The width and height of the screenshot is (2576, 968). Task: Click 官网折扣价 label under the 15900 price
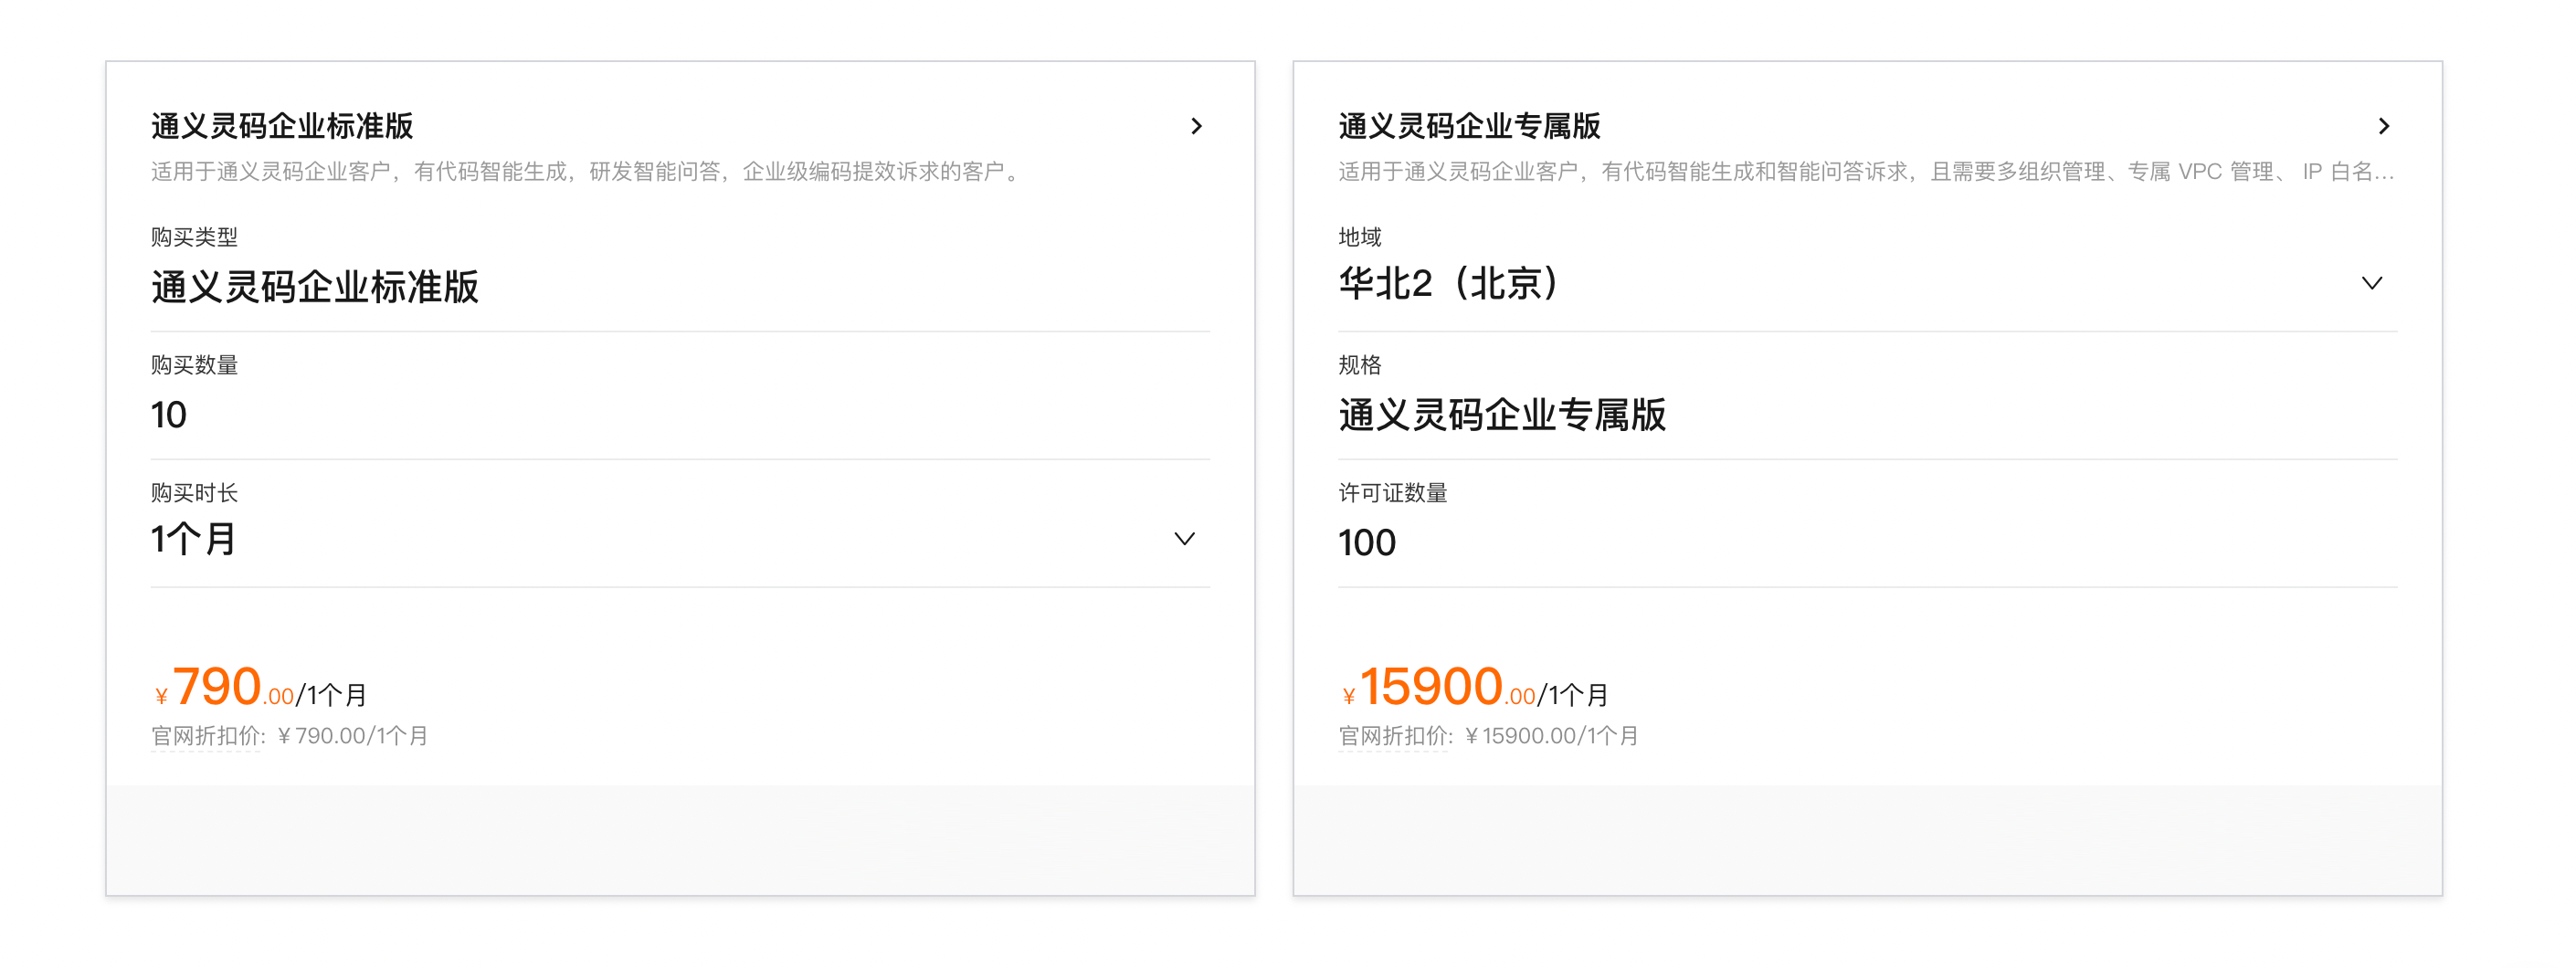pyautogui.click(x=1395, y=736)
